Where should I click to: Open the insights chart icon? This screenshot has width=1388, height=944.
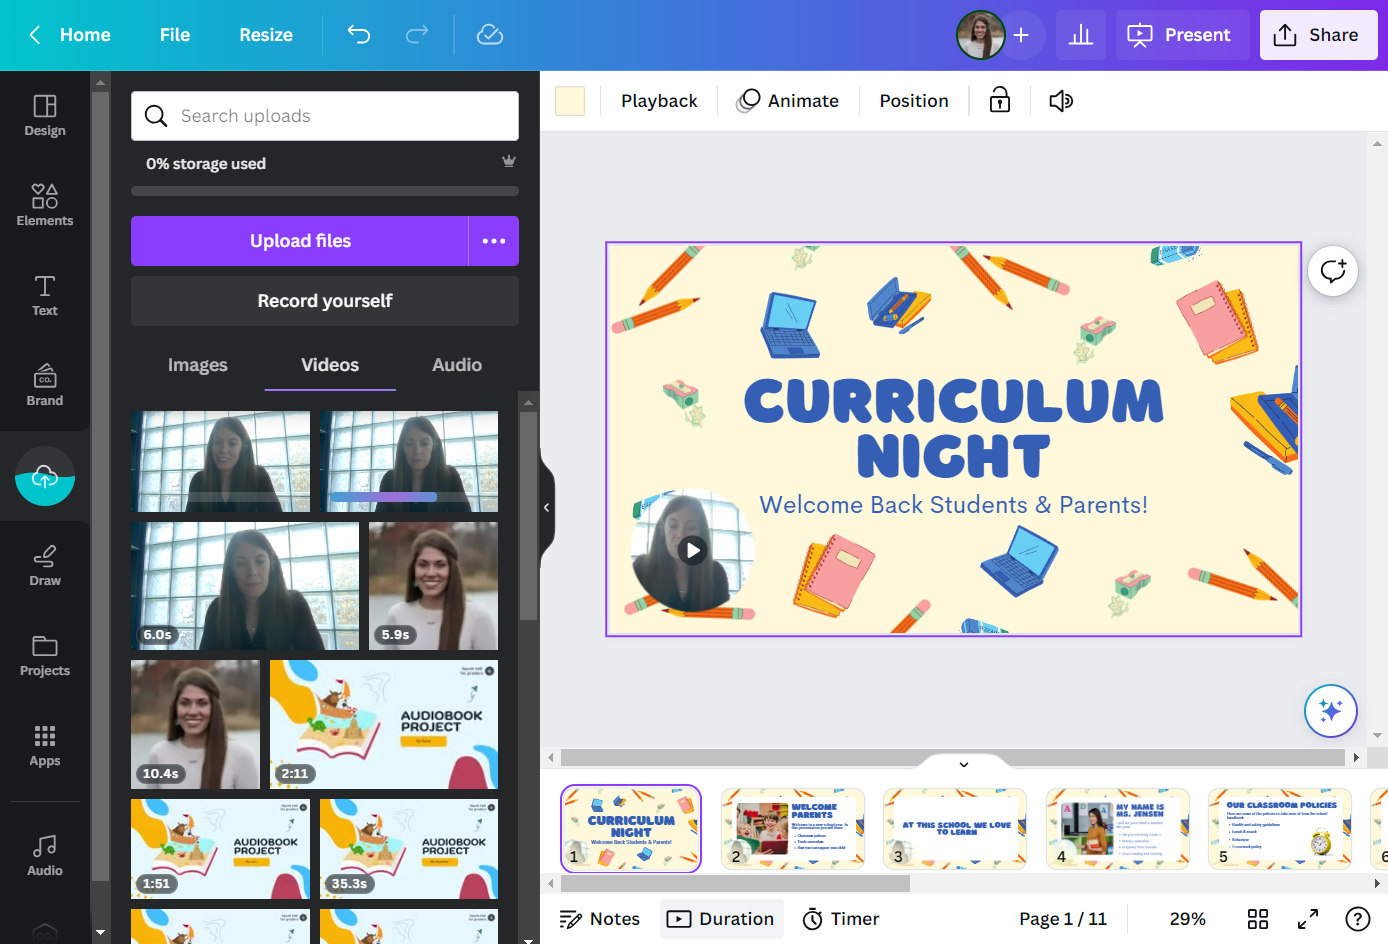tap(1081, 35)
